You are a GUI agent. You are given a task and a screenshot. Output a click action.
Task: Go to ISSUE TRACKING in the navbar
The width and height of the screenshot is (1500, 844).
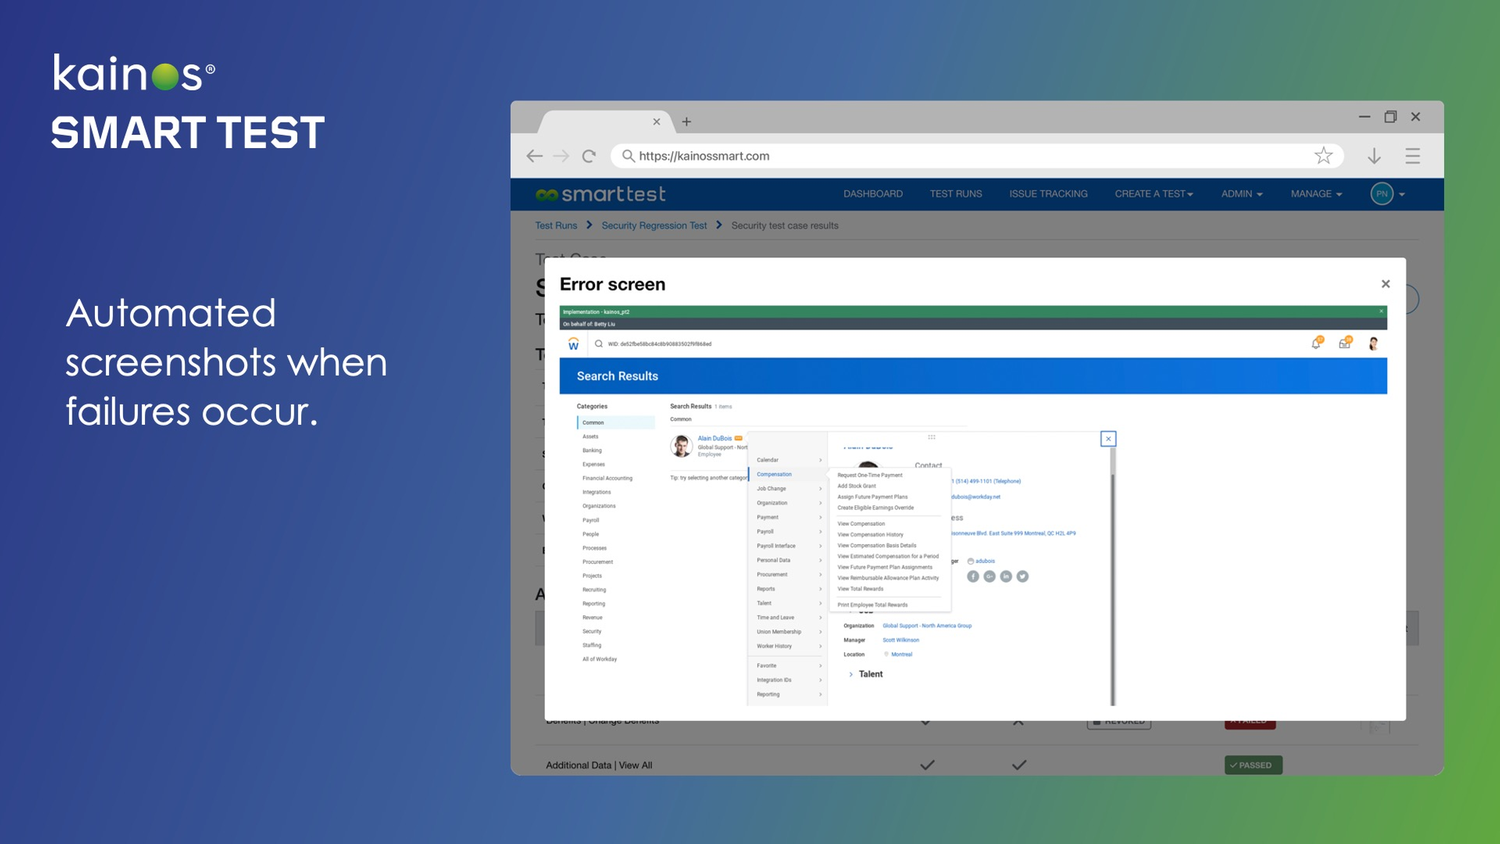coord(1048,194)
